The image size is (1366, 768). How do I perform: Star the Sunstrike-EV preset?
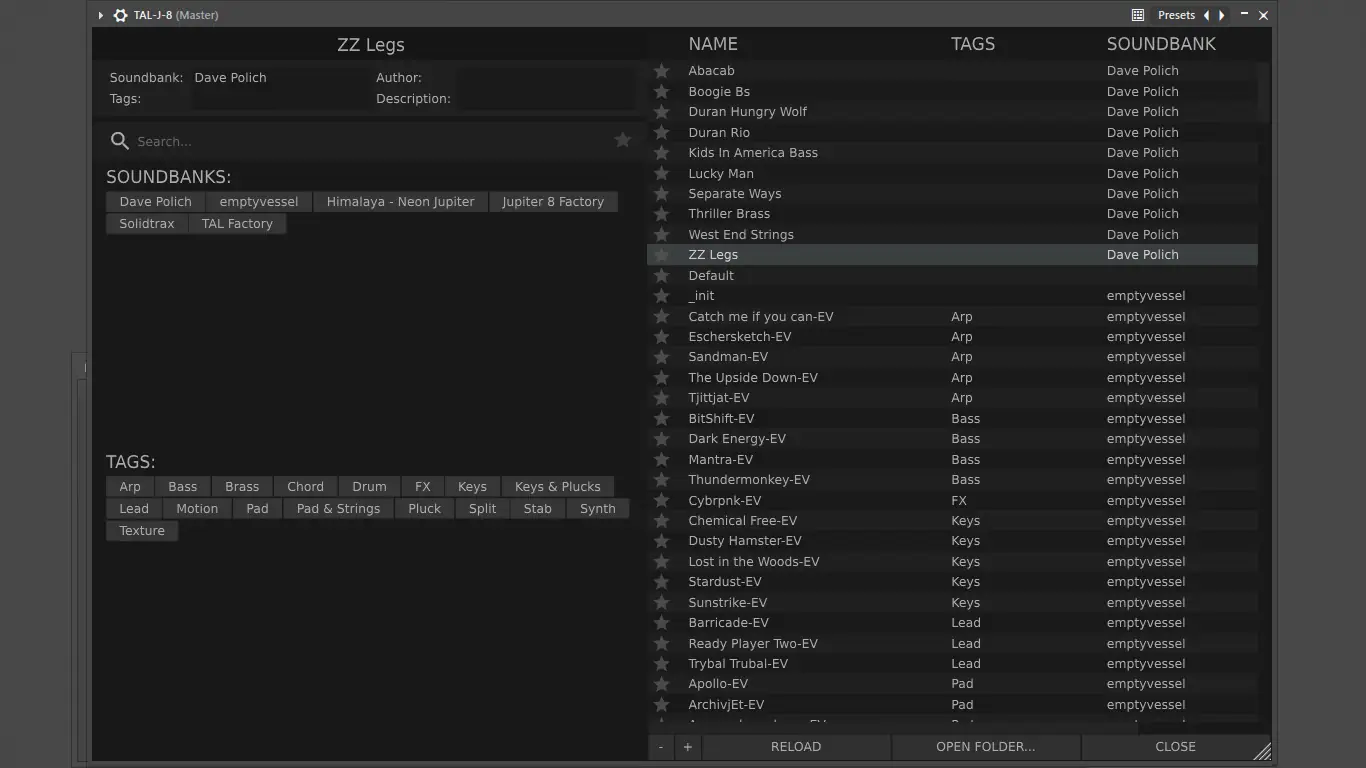[x=661, y=603]
